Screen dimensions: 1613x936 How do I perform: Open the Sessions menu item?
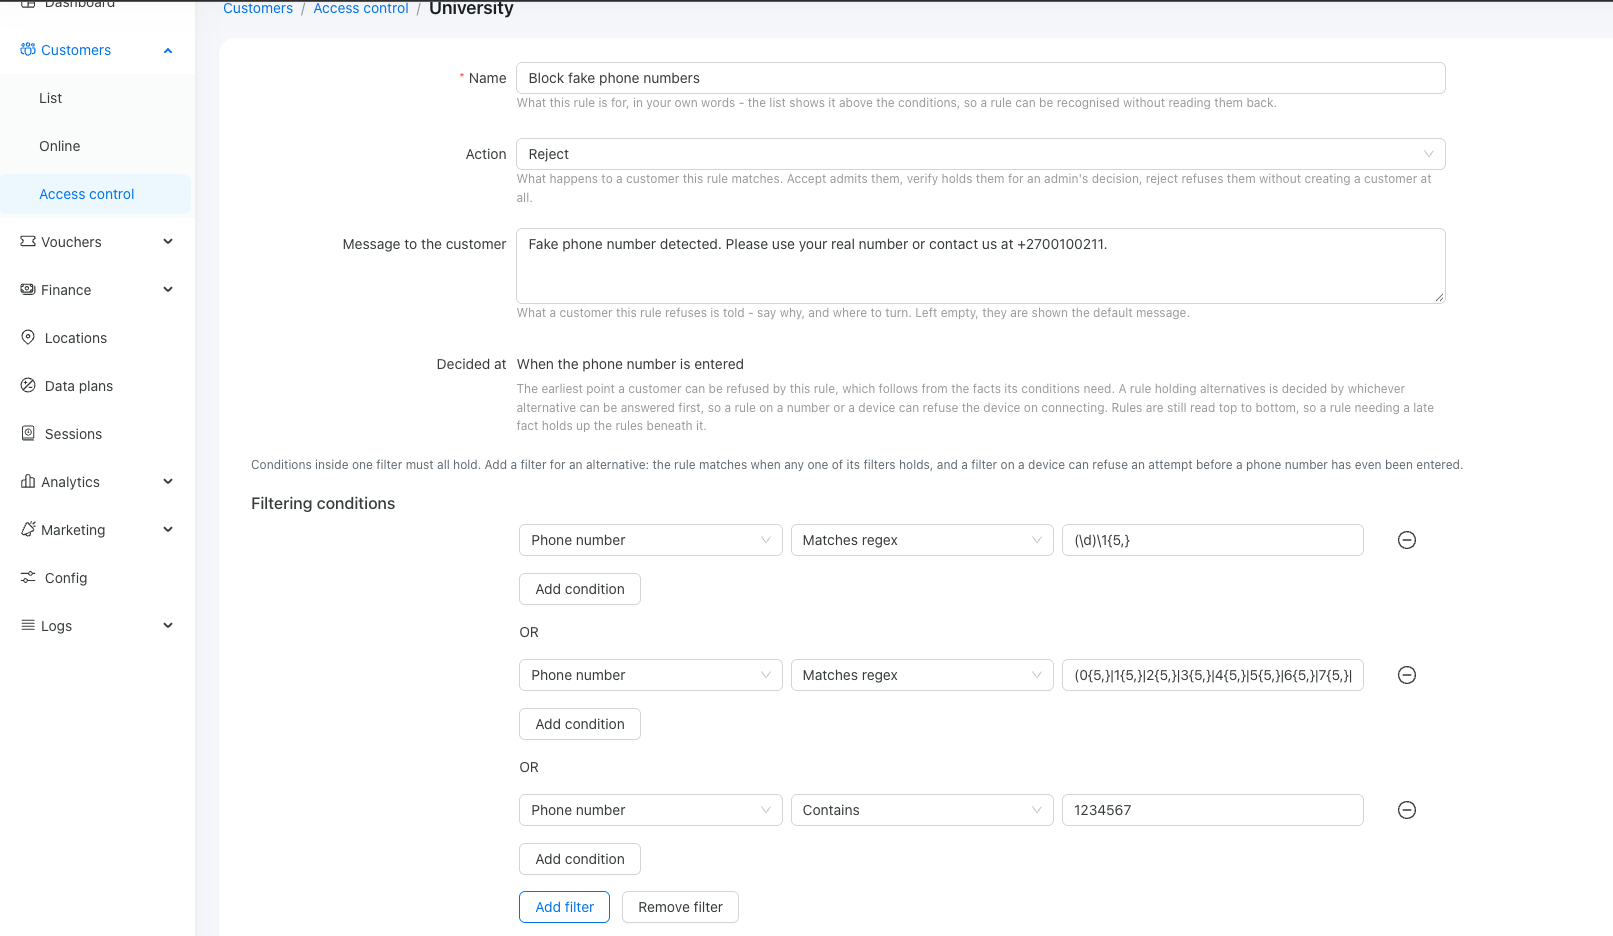[96, 434]
